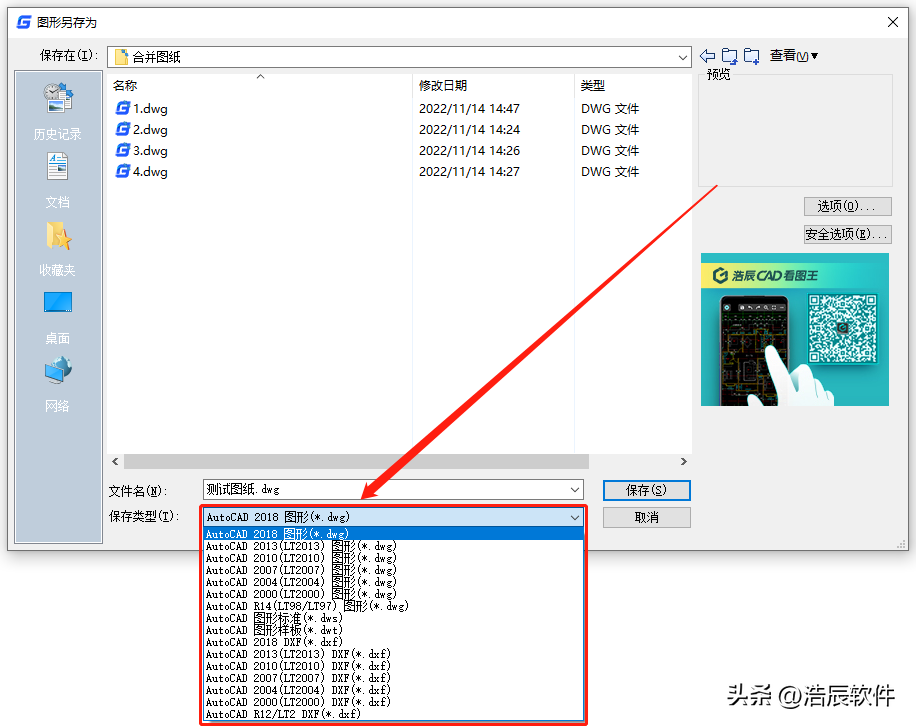Open 选项(O)... options button
The width and height of the screenshot is (916, 728).
847,206
